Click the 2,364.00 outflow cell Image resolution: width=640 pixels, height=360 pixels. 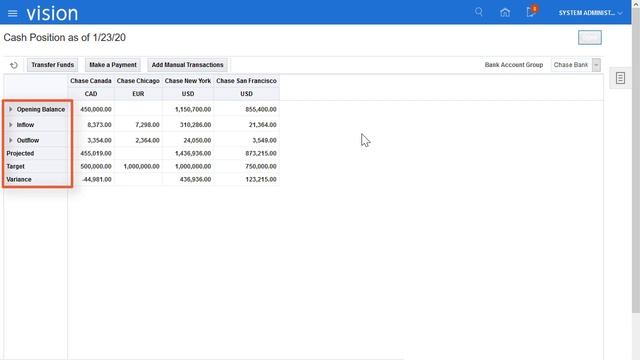(138, 140)
